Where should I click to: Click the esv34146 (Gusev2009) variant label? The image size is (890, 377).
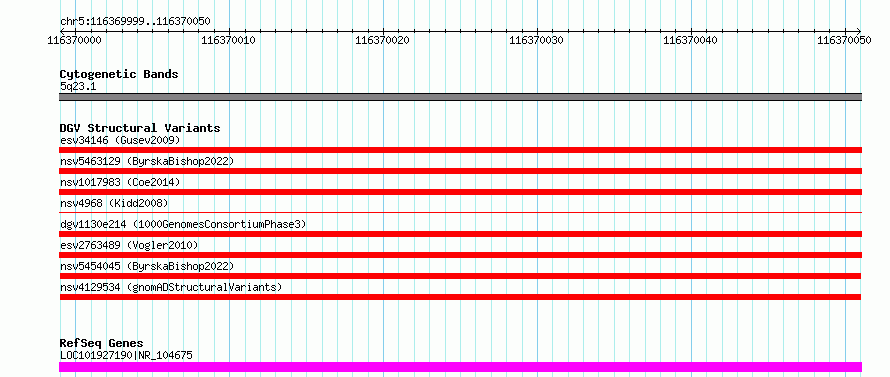pos(120,140)
